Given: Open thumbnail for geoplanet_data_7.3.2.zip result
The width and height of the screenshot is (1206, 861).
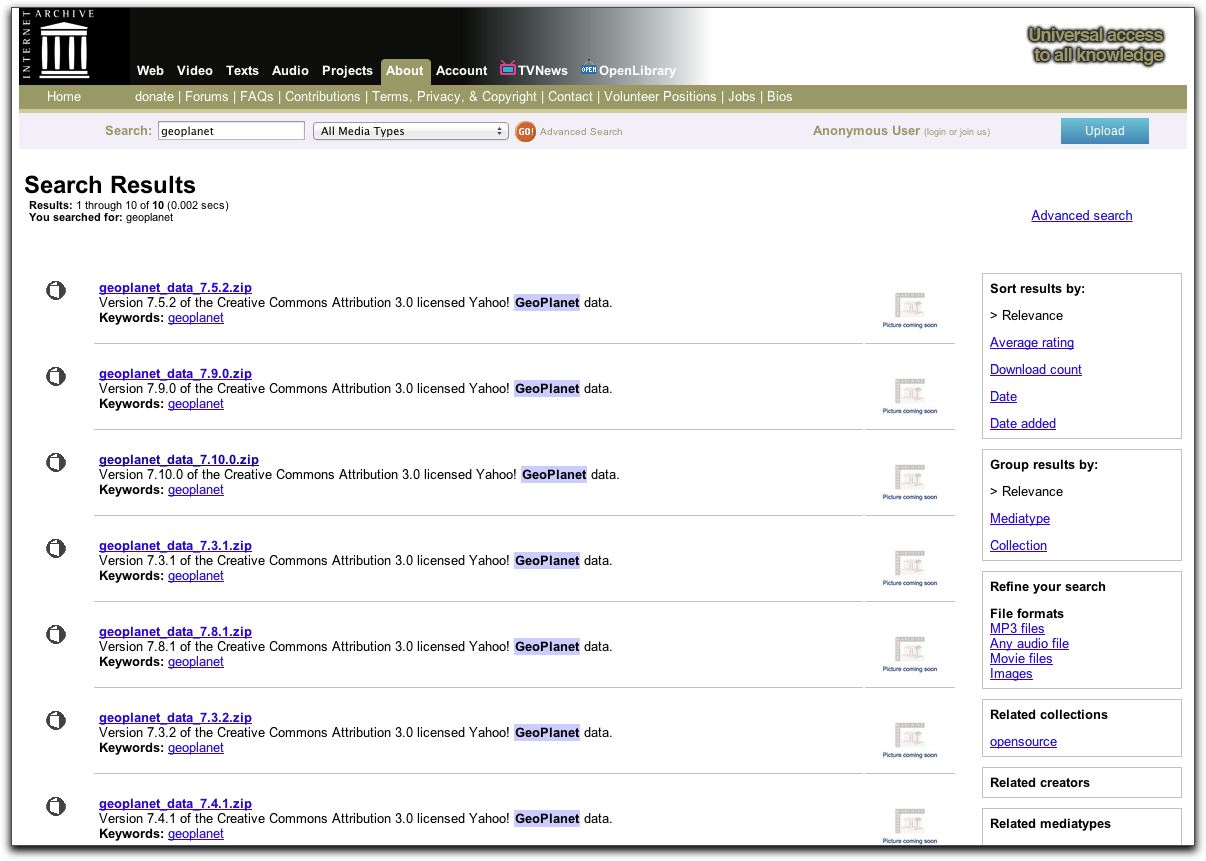Looking at the screenshot, I should pyautogui.click(x=910, y=740).
